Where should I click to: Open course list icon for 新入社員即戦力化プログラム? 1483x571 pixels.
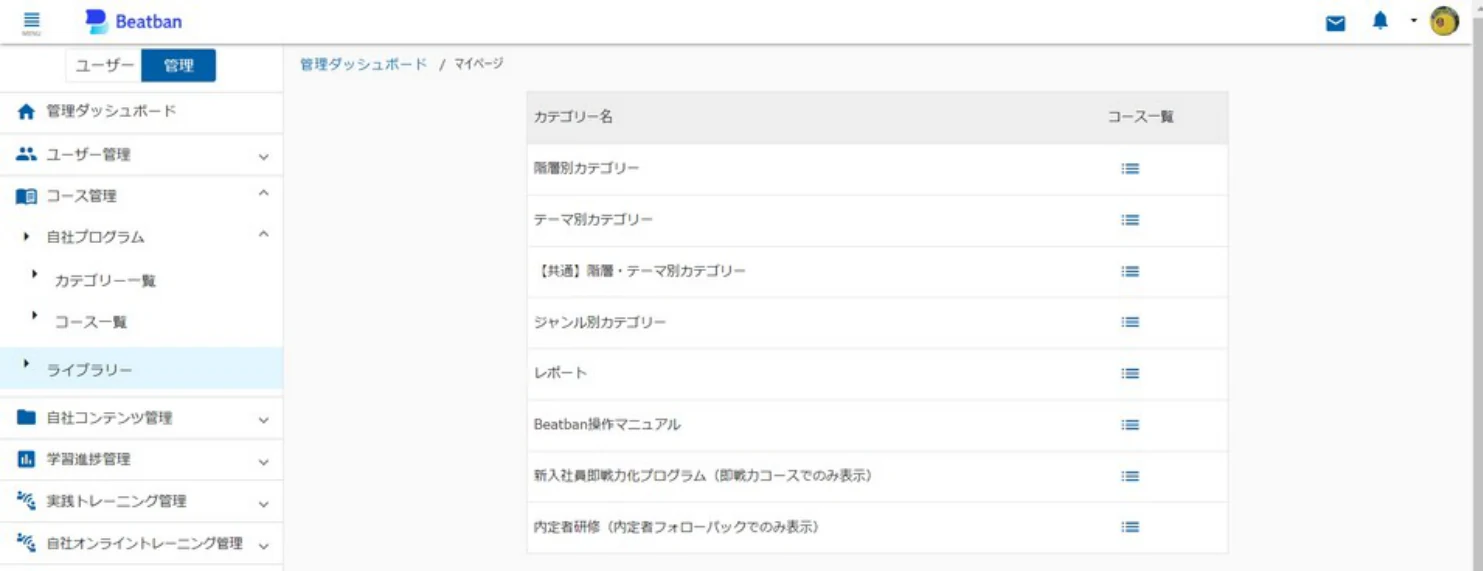[x=1130, y=476]
